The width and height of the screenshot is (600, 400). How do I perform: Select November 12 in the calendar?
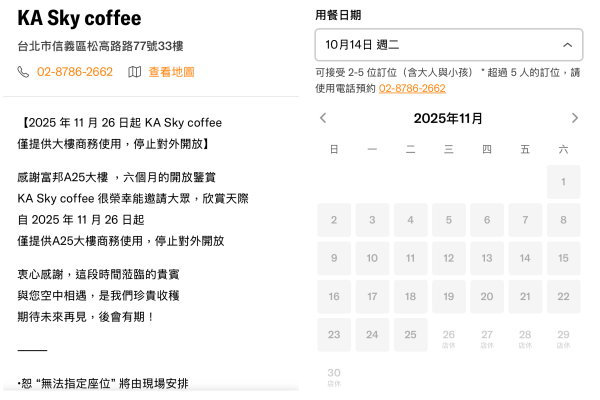click(449, 258)
